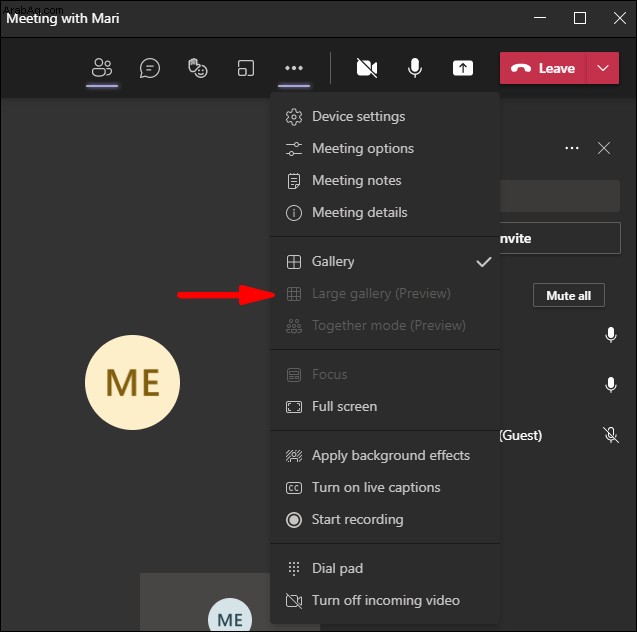
Task: Select Together mode (Preview) option
Action: point(385,326)
